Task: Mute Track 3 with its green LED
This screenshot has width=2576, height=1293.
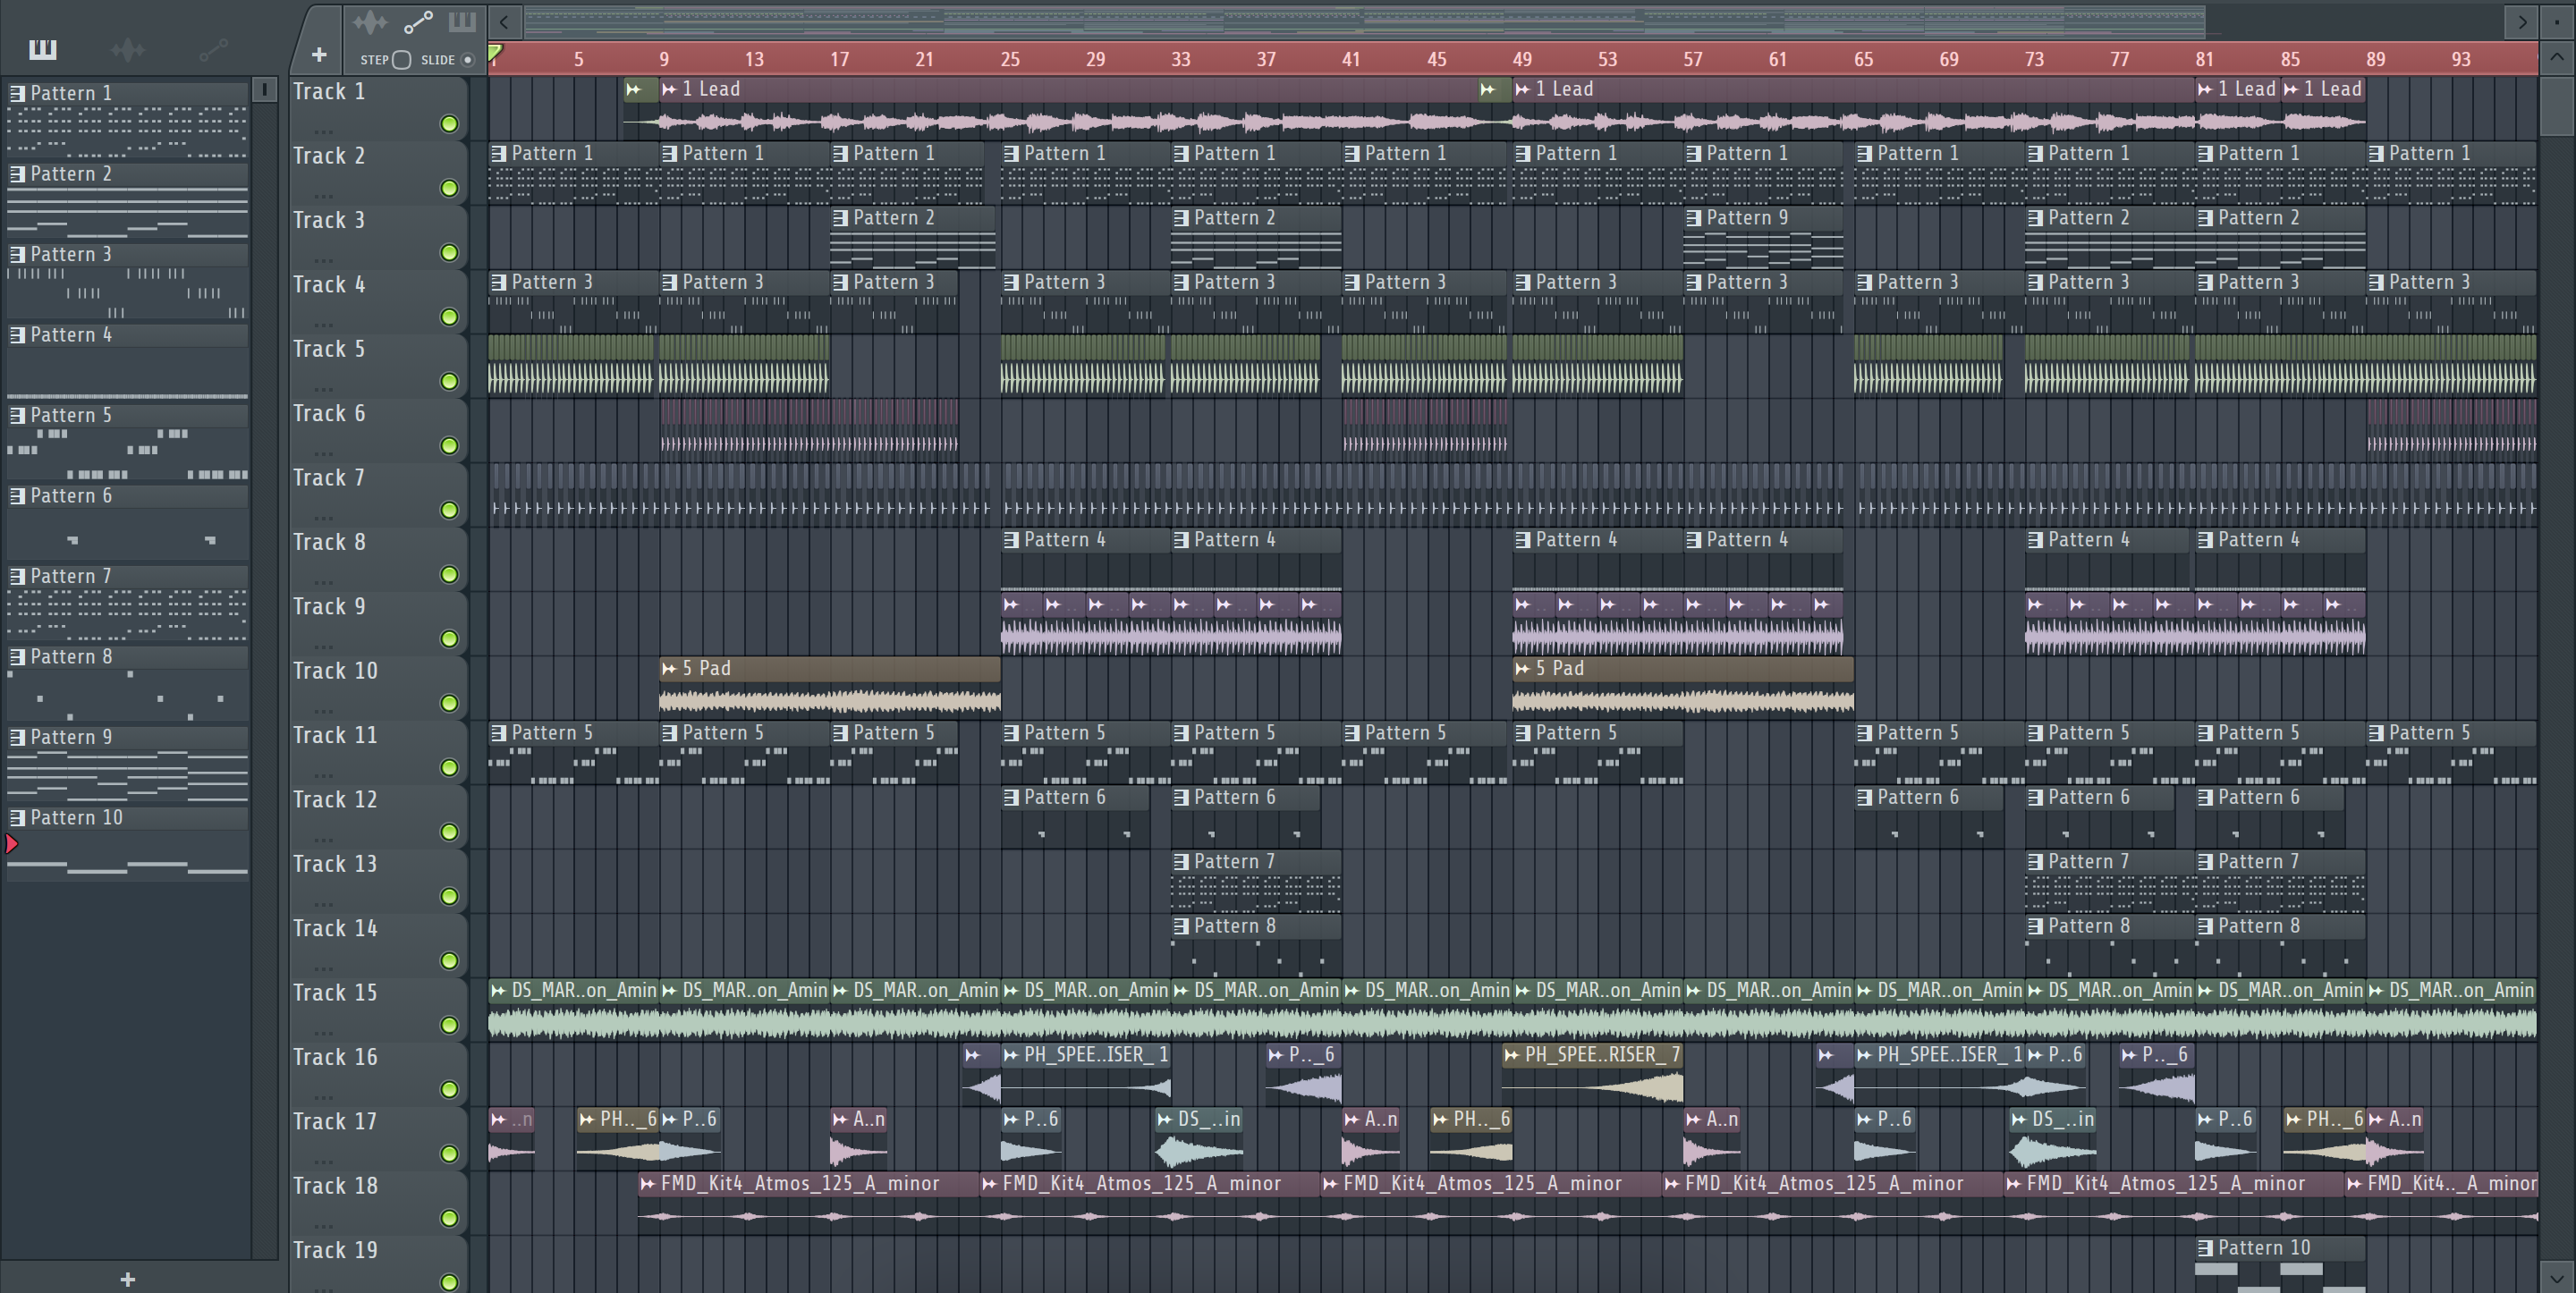Action: tap(449, 253)
